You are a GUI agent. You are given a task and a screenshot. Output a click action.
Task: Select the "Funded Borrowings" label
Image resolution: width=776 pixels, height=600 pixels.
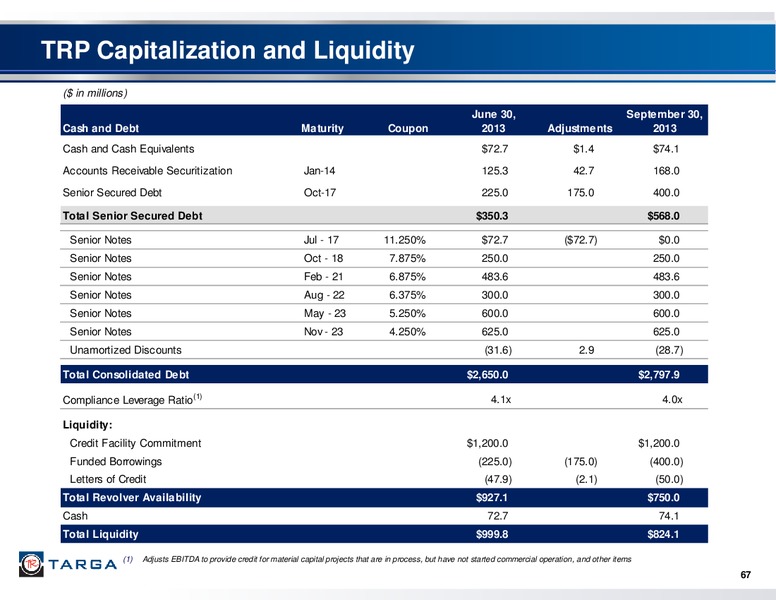click(x=115, y=461)
